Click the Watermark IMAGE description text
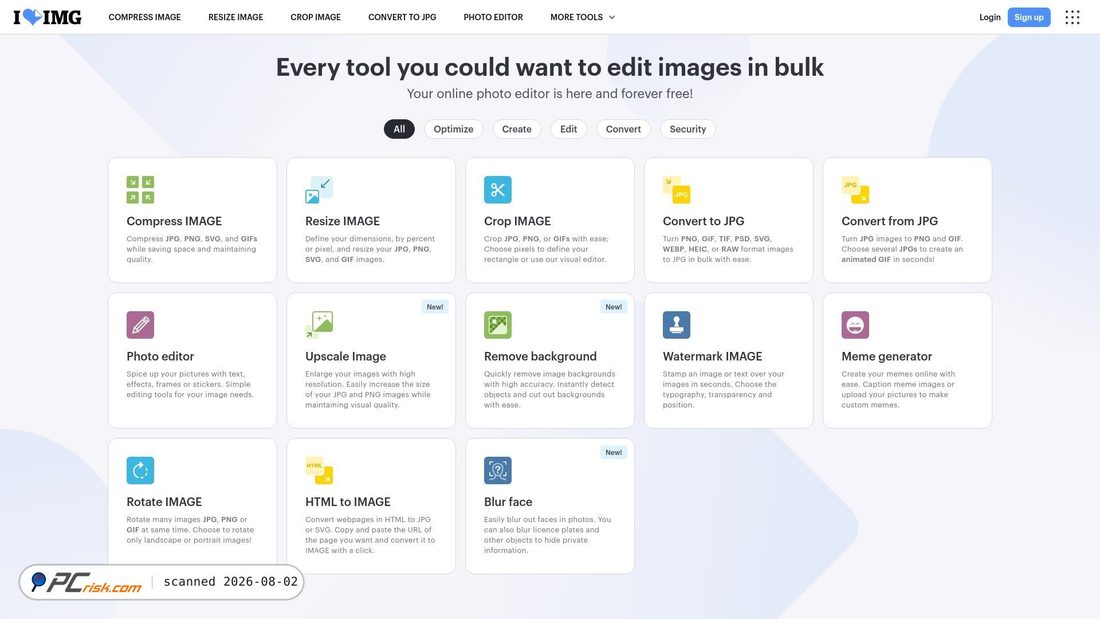 [x=723, y=390]
